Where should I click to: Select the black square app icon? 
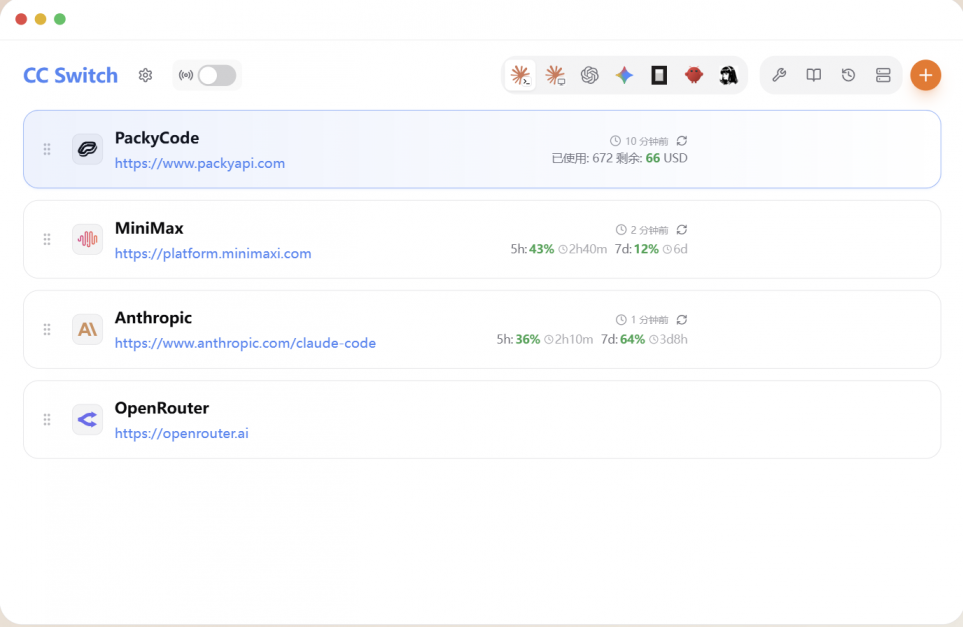pyautogui.click(x=659, y=76)
